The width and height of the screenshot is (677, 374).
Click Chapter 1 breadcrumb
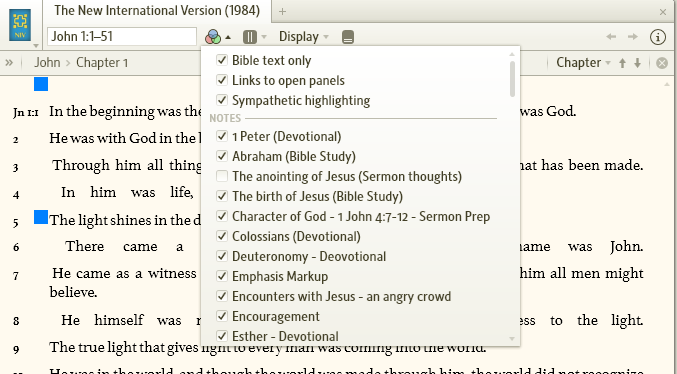102,63
